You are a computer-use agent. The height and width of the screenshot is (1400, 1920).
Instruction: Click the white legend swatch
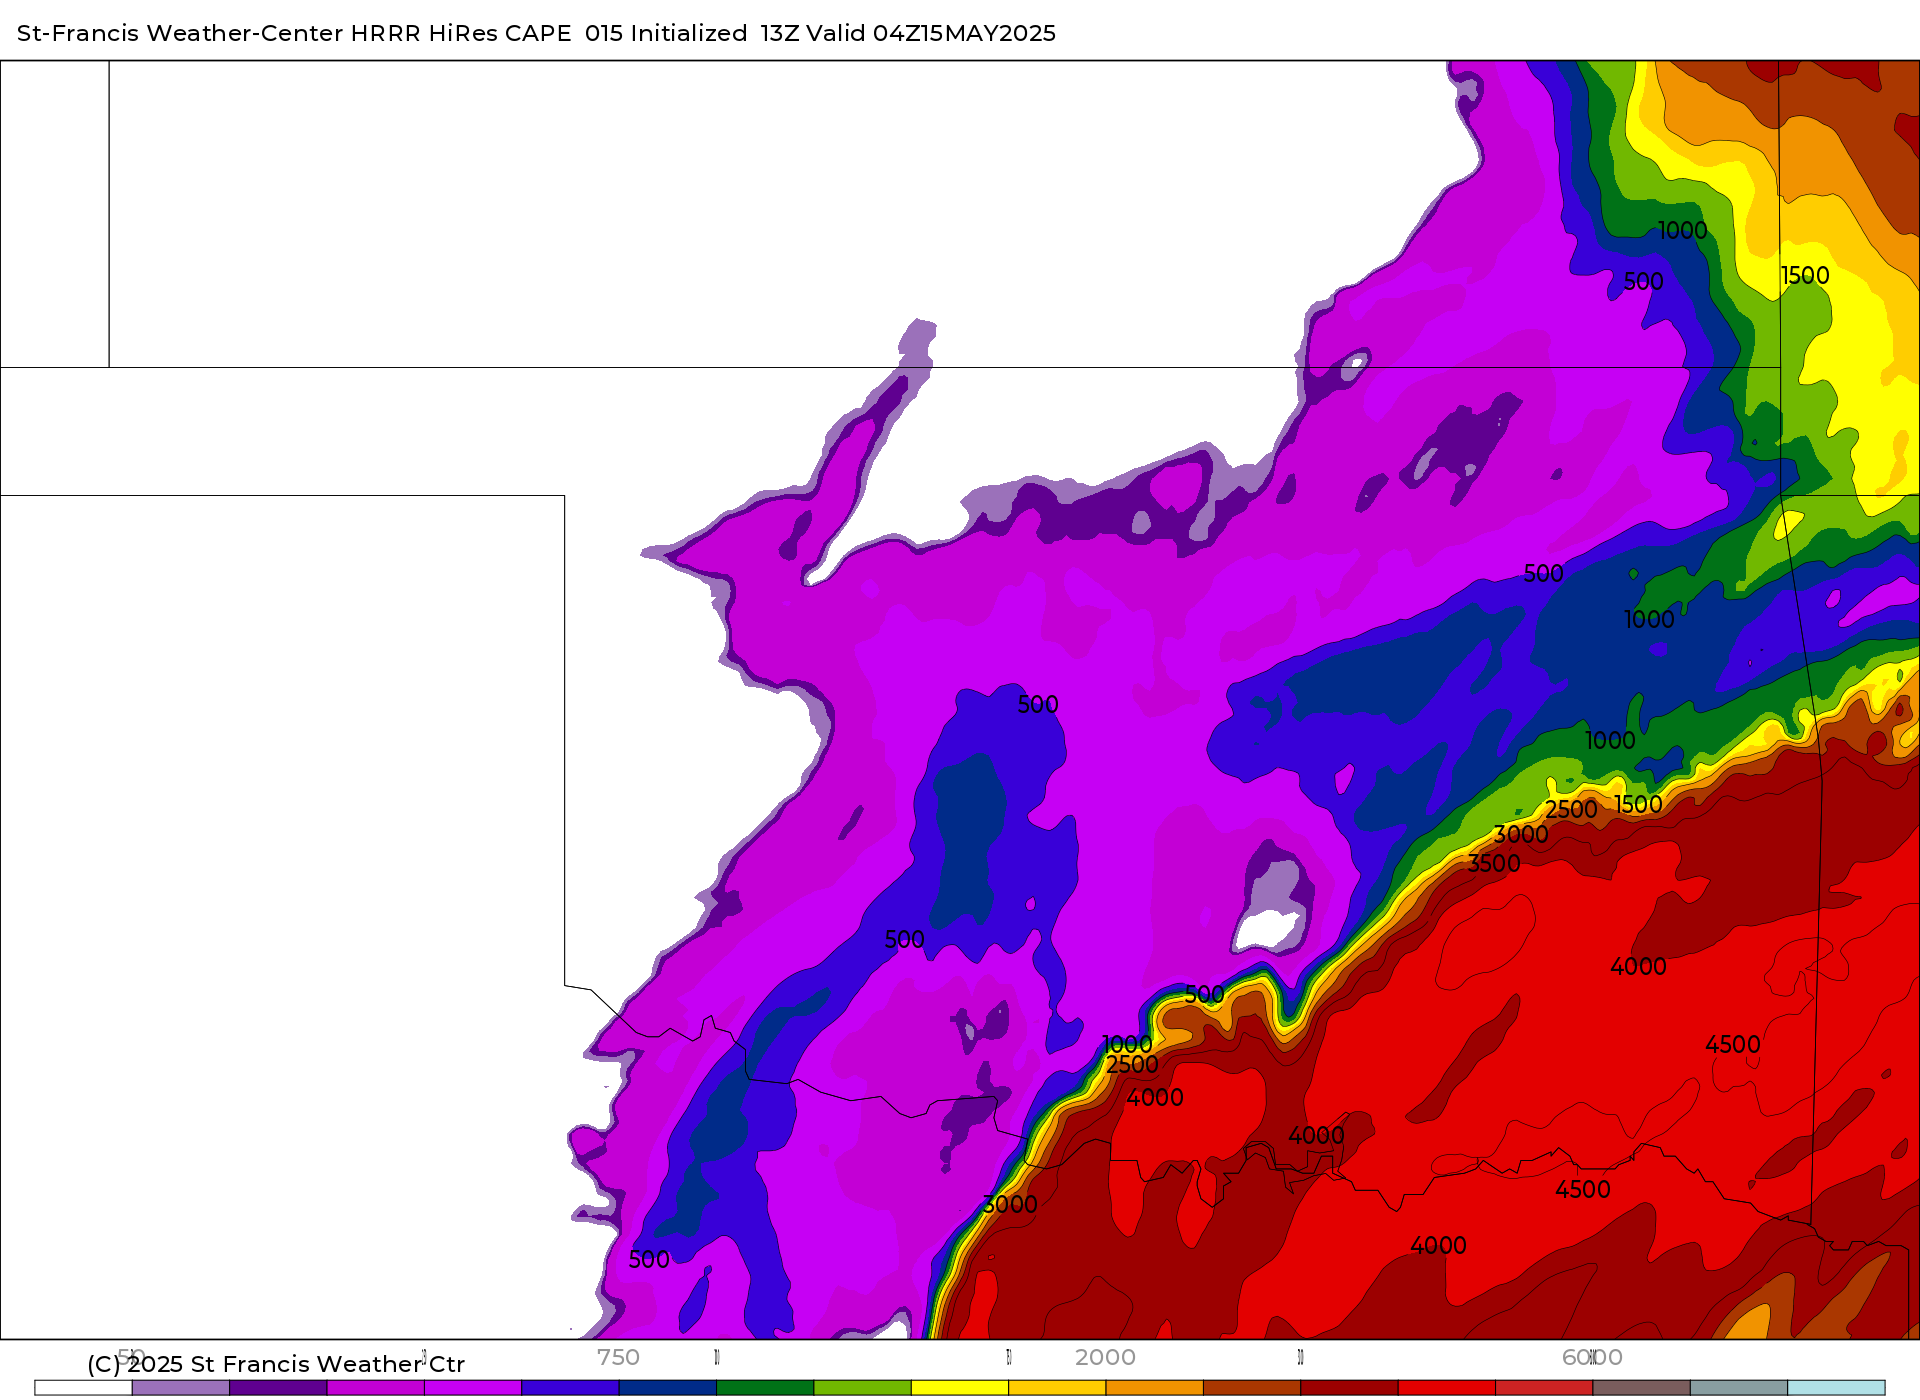(83, 1387)
